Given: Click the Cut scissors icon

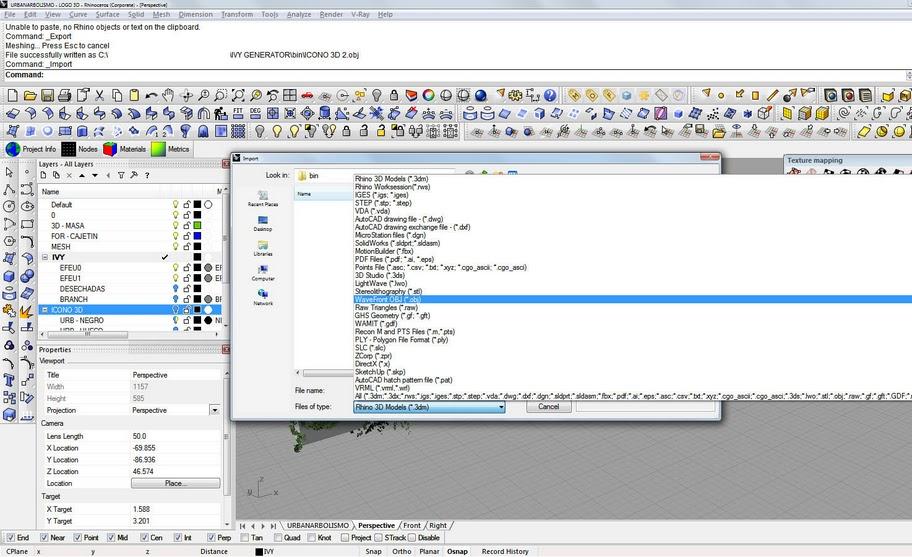Looking at the screenshot, I should point(99,95).
